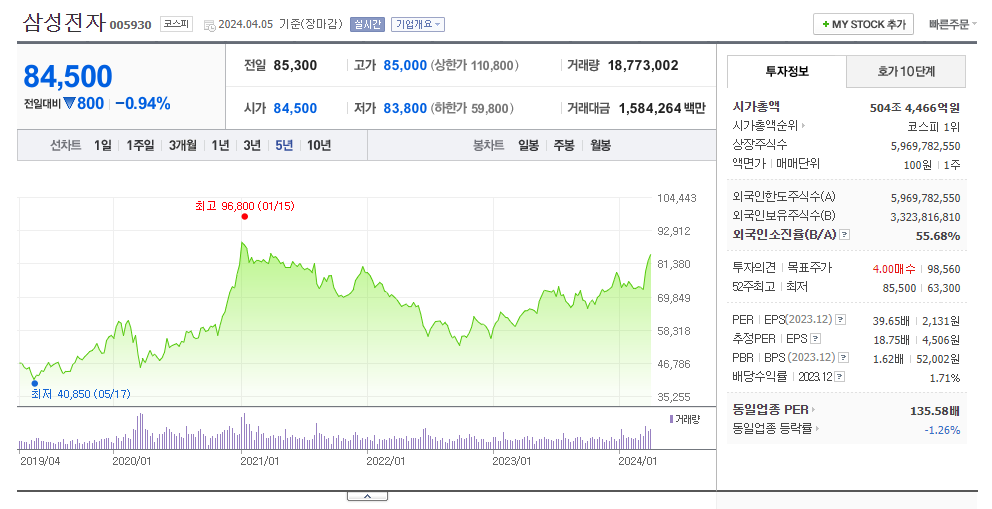Open the 기업개요 dropdown
The width and height of the screenshot is (992, 509).
tap(418, 24)
